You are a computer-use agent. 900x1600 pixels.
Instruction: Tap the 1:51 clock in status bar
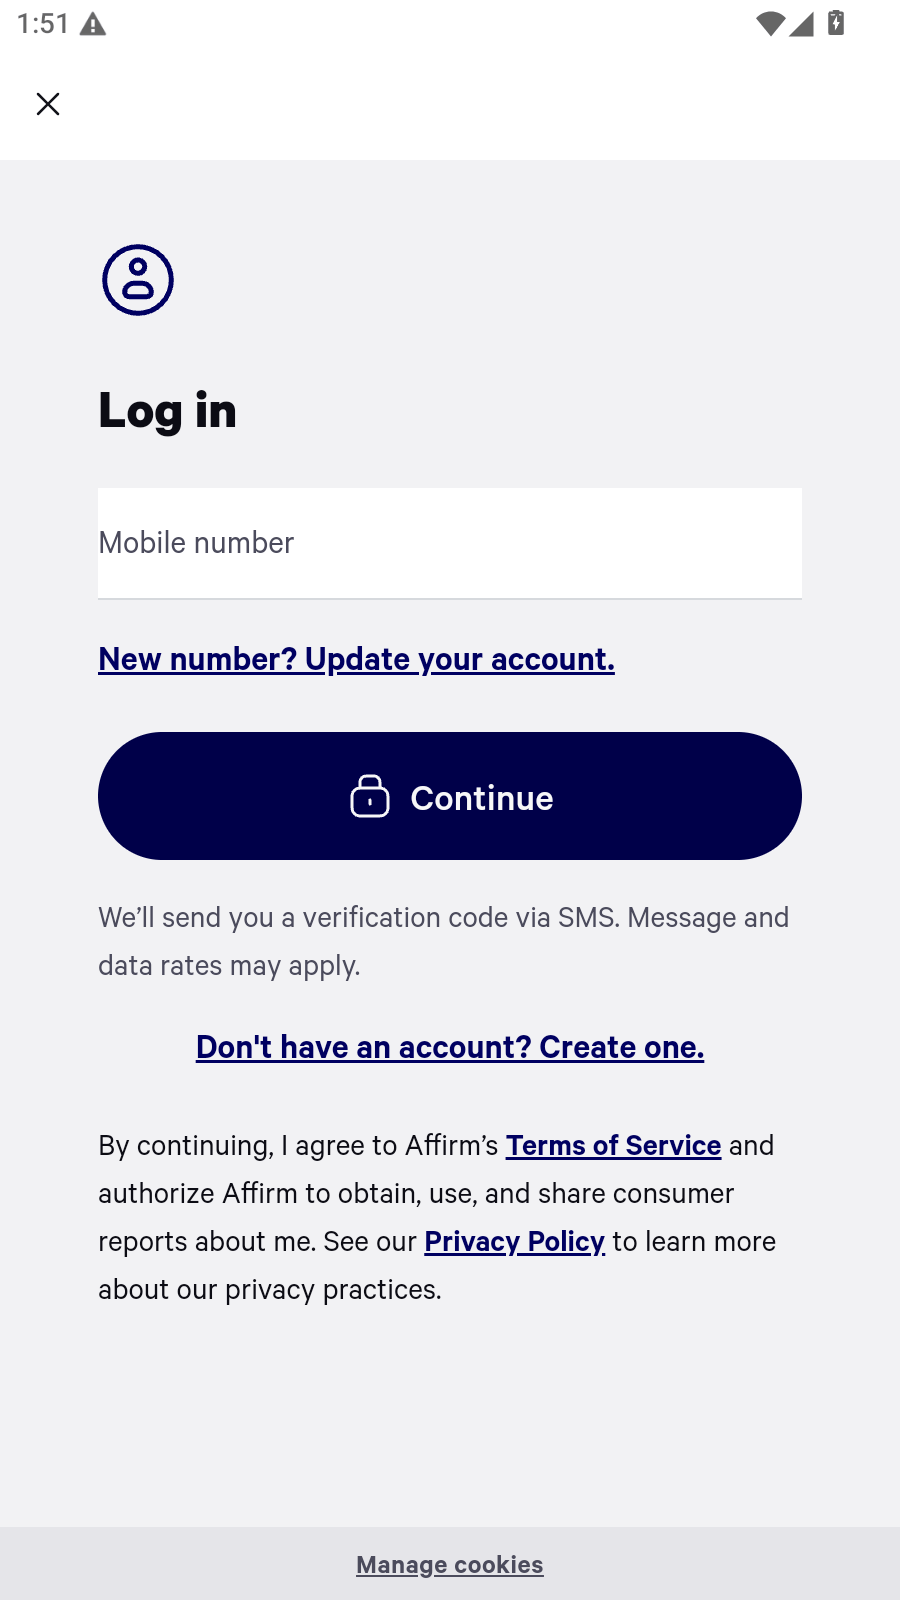point(43,24)
